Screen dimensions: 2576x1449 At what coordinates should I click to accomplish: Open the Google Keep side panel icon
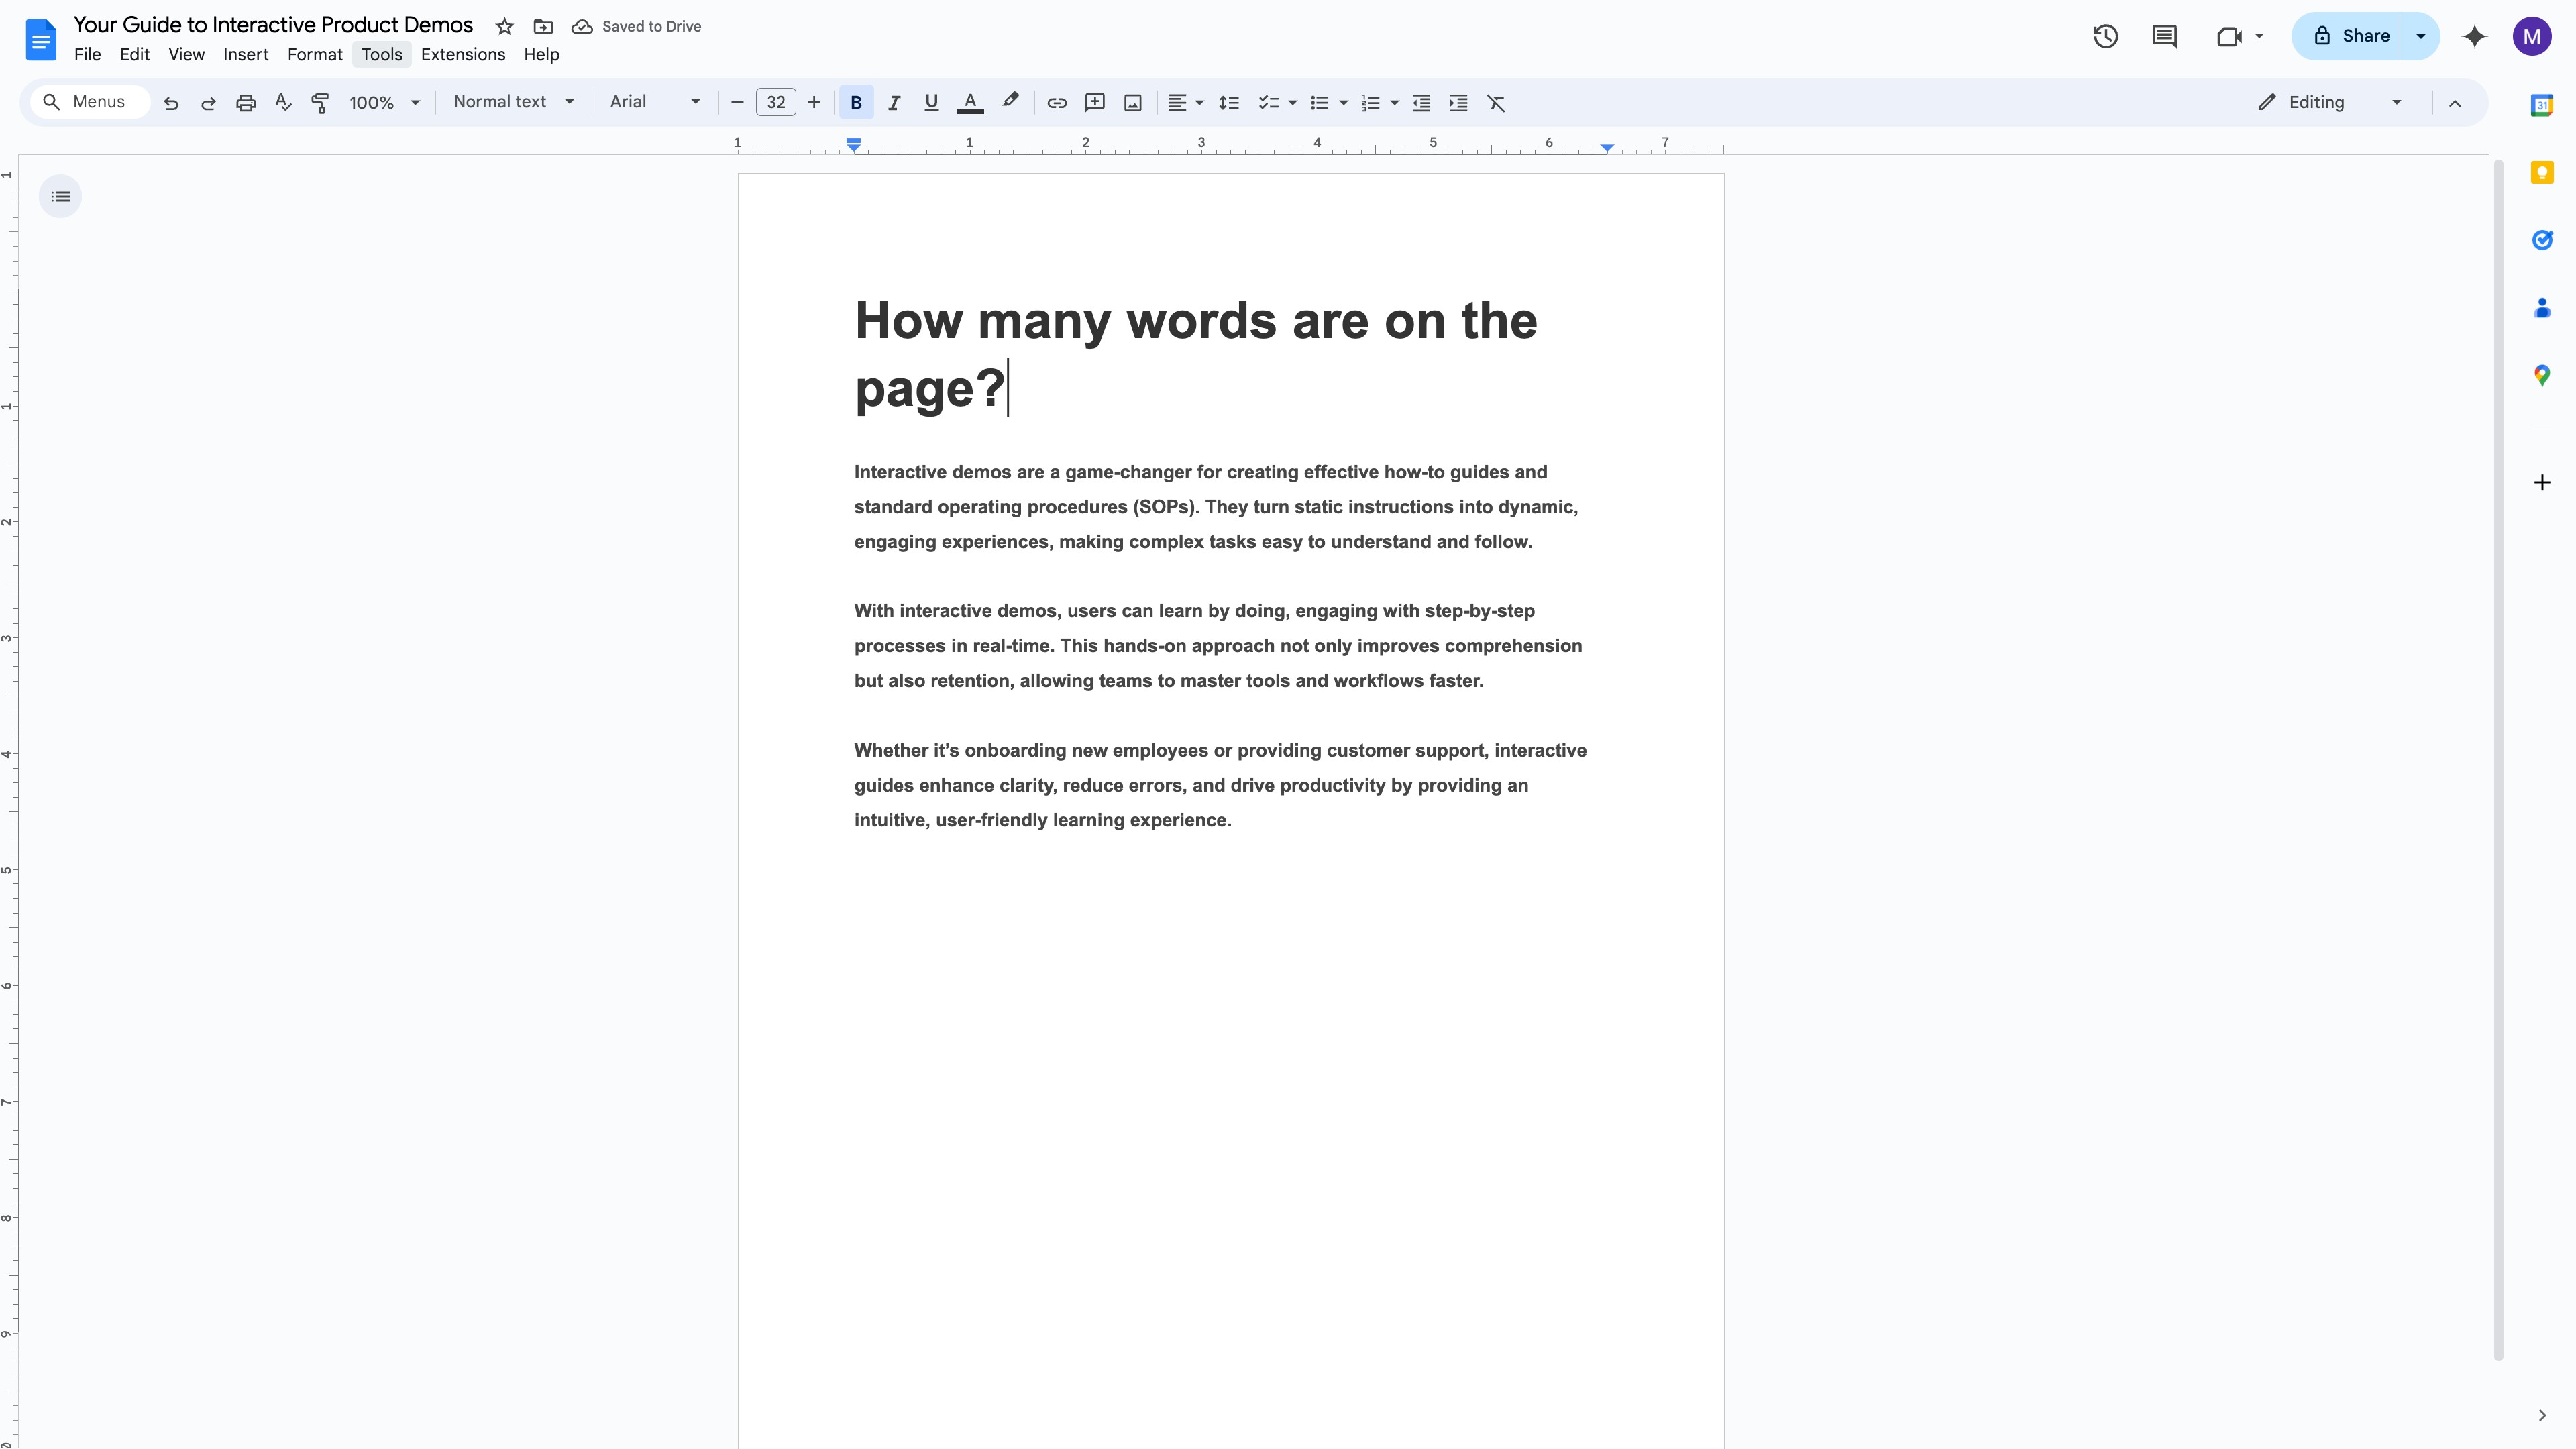point(2542,172)
